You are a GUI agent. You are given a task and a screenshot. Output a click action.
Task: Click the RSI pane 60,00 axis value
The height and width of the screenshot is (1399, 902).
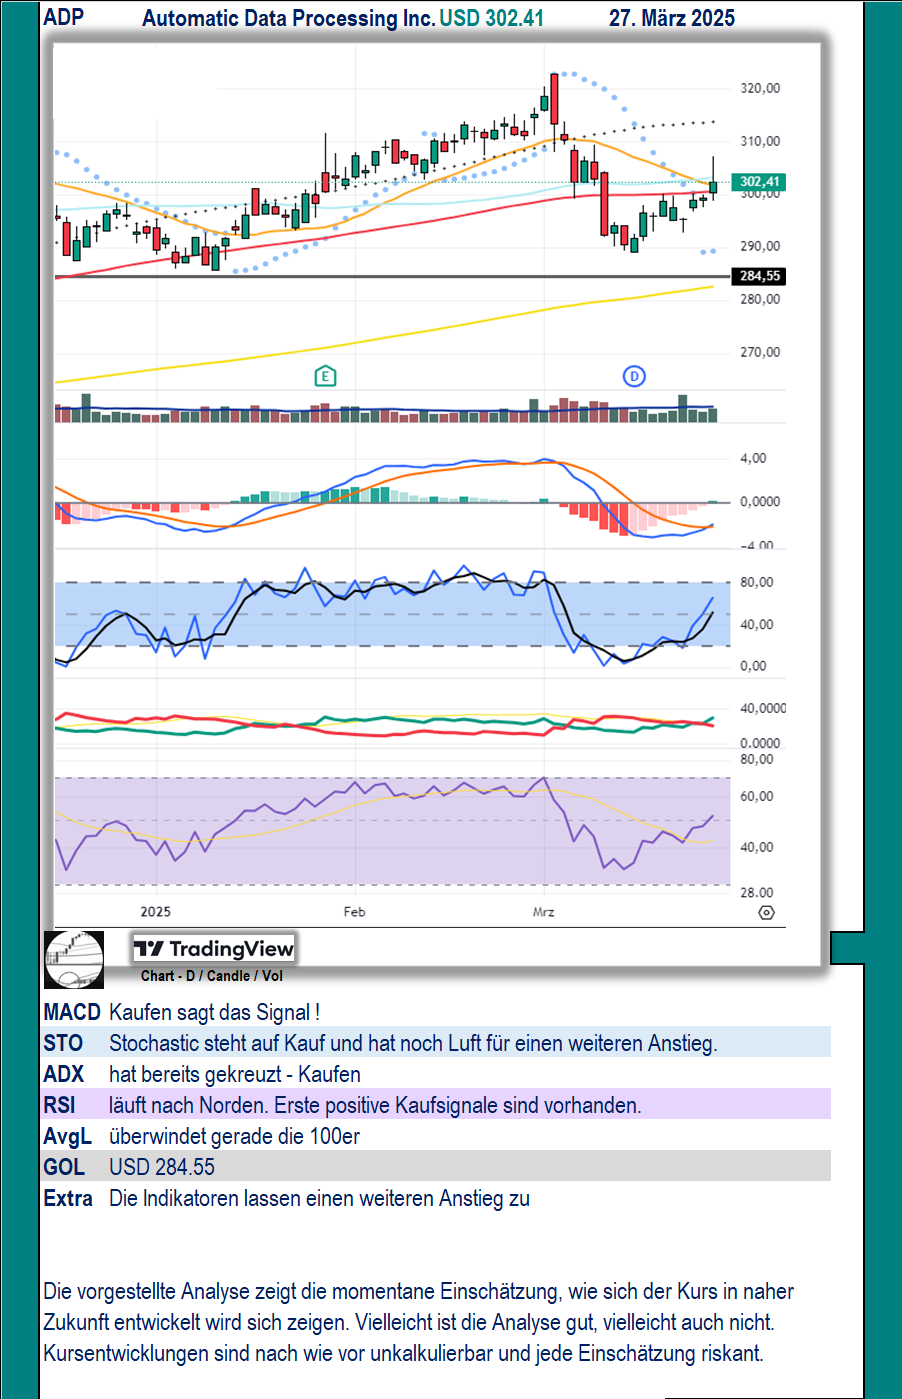coord(757,796)
